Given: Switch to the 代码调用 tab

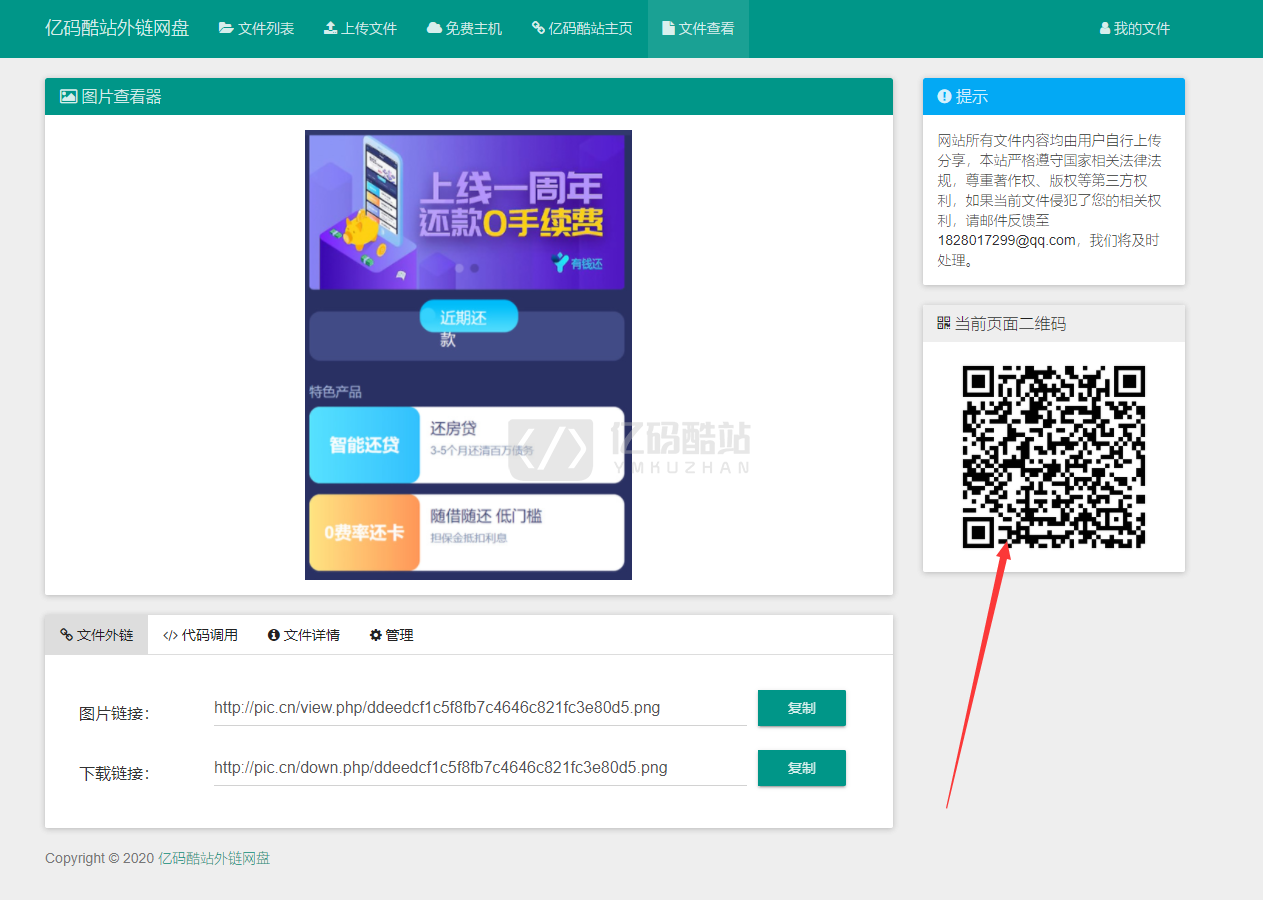Looking at the screenshot, I should pyautogui.click(x=200, y=635).
